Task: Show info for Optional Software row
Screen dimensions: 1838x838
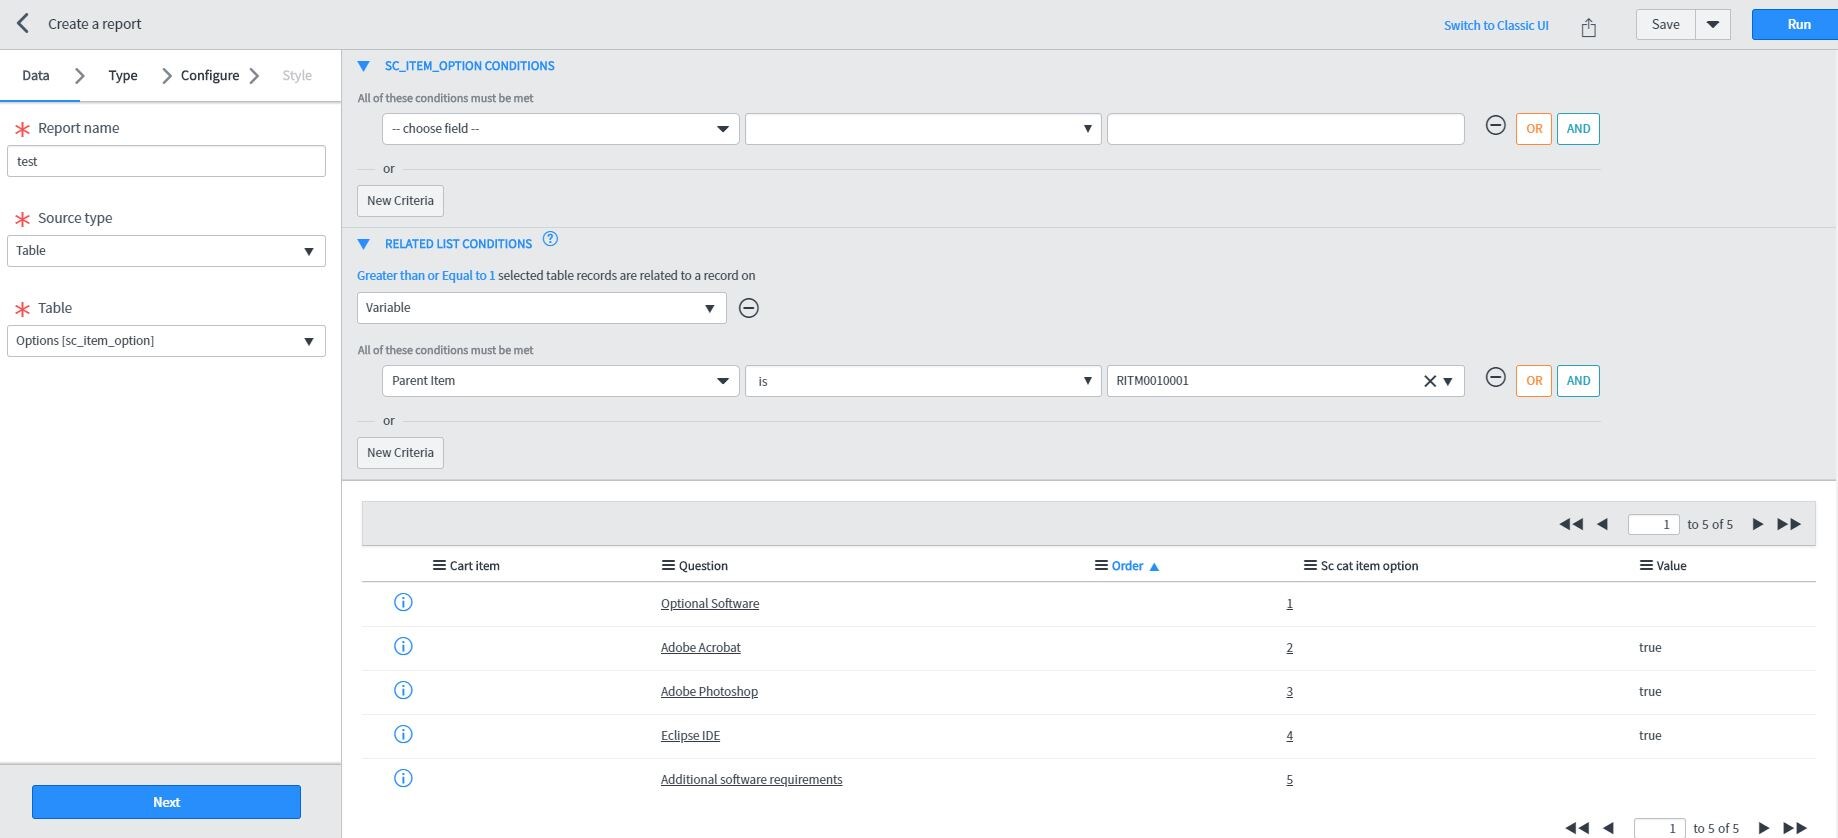Action: tap(403, 602)
